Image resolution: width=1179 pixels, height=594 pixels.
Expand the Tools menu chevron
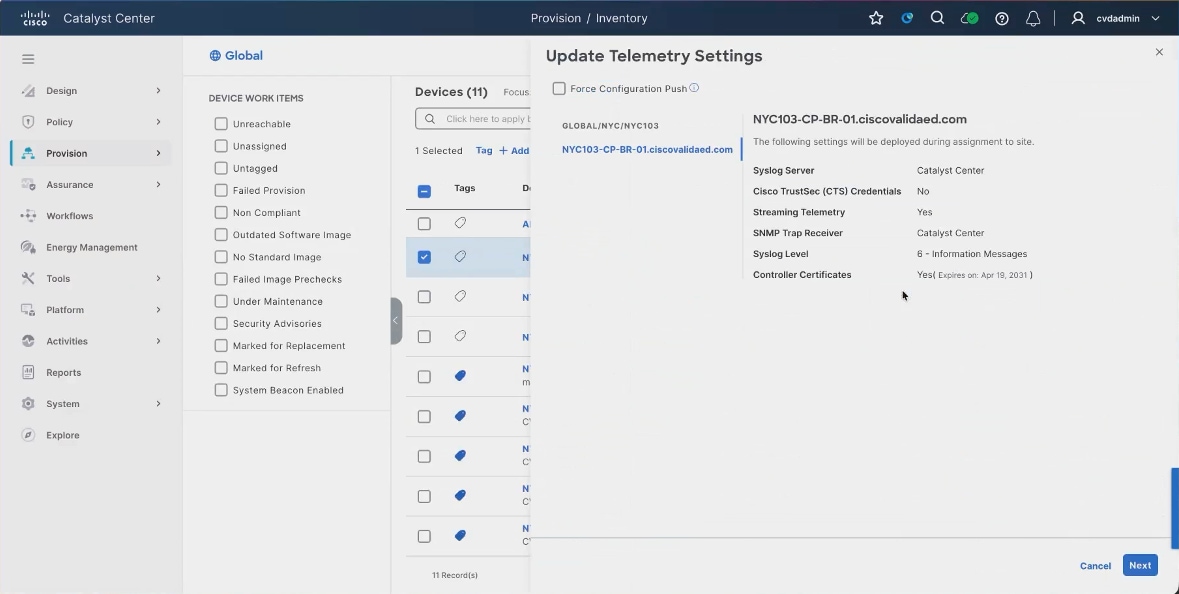(158, 278)
